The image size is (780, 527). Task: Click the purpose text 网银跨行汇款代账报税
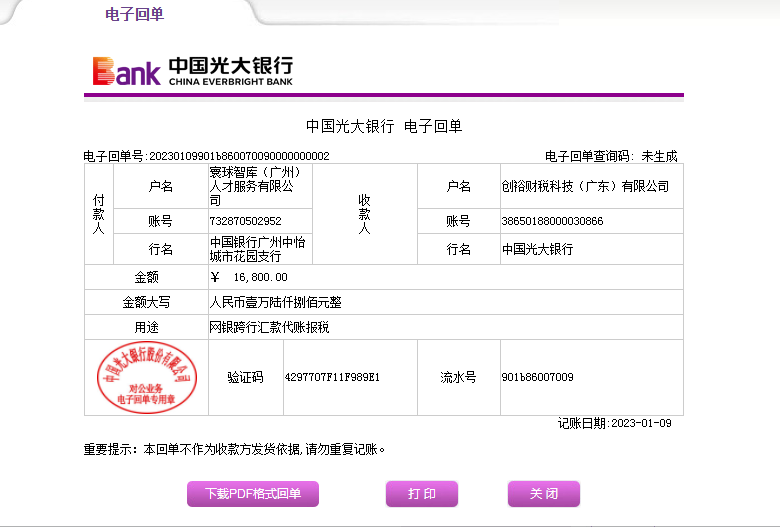pos(269,327)
